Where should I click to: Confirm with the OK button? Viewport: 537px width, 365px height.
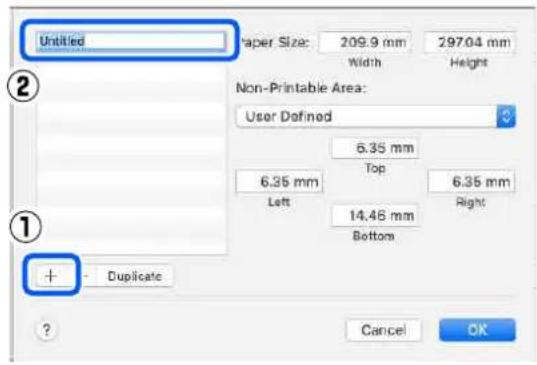[477, 330]
